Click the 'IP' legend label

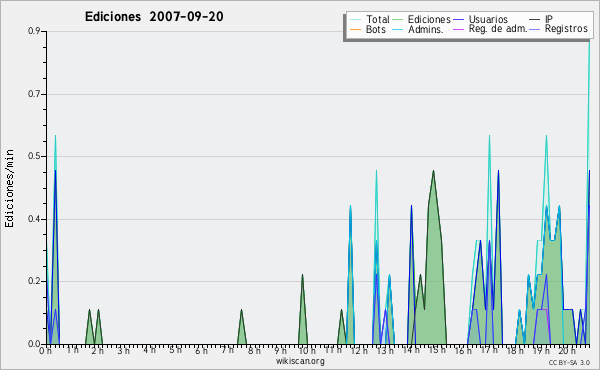tap(549, 19)
